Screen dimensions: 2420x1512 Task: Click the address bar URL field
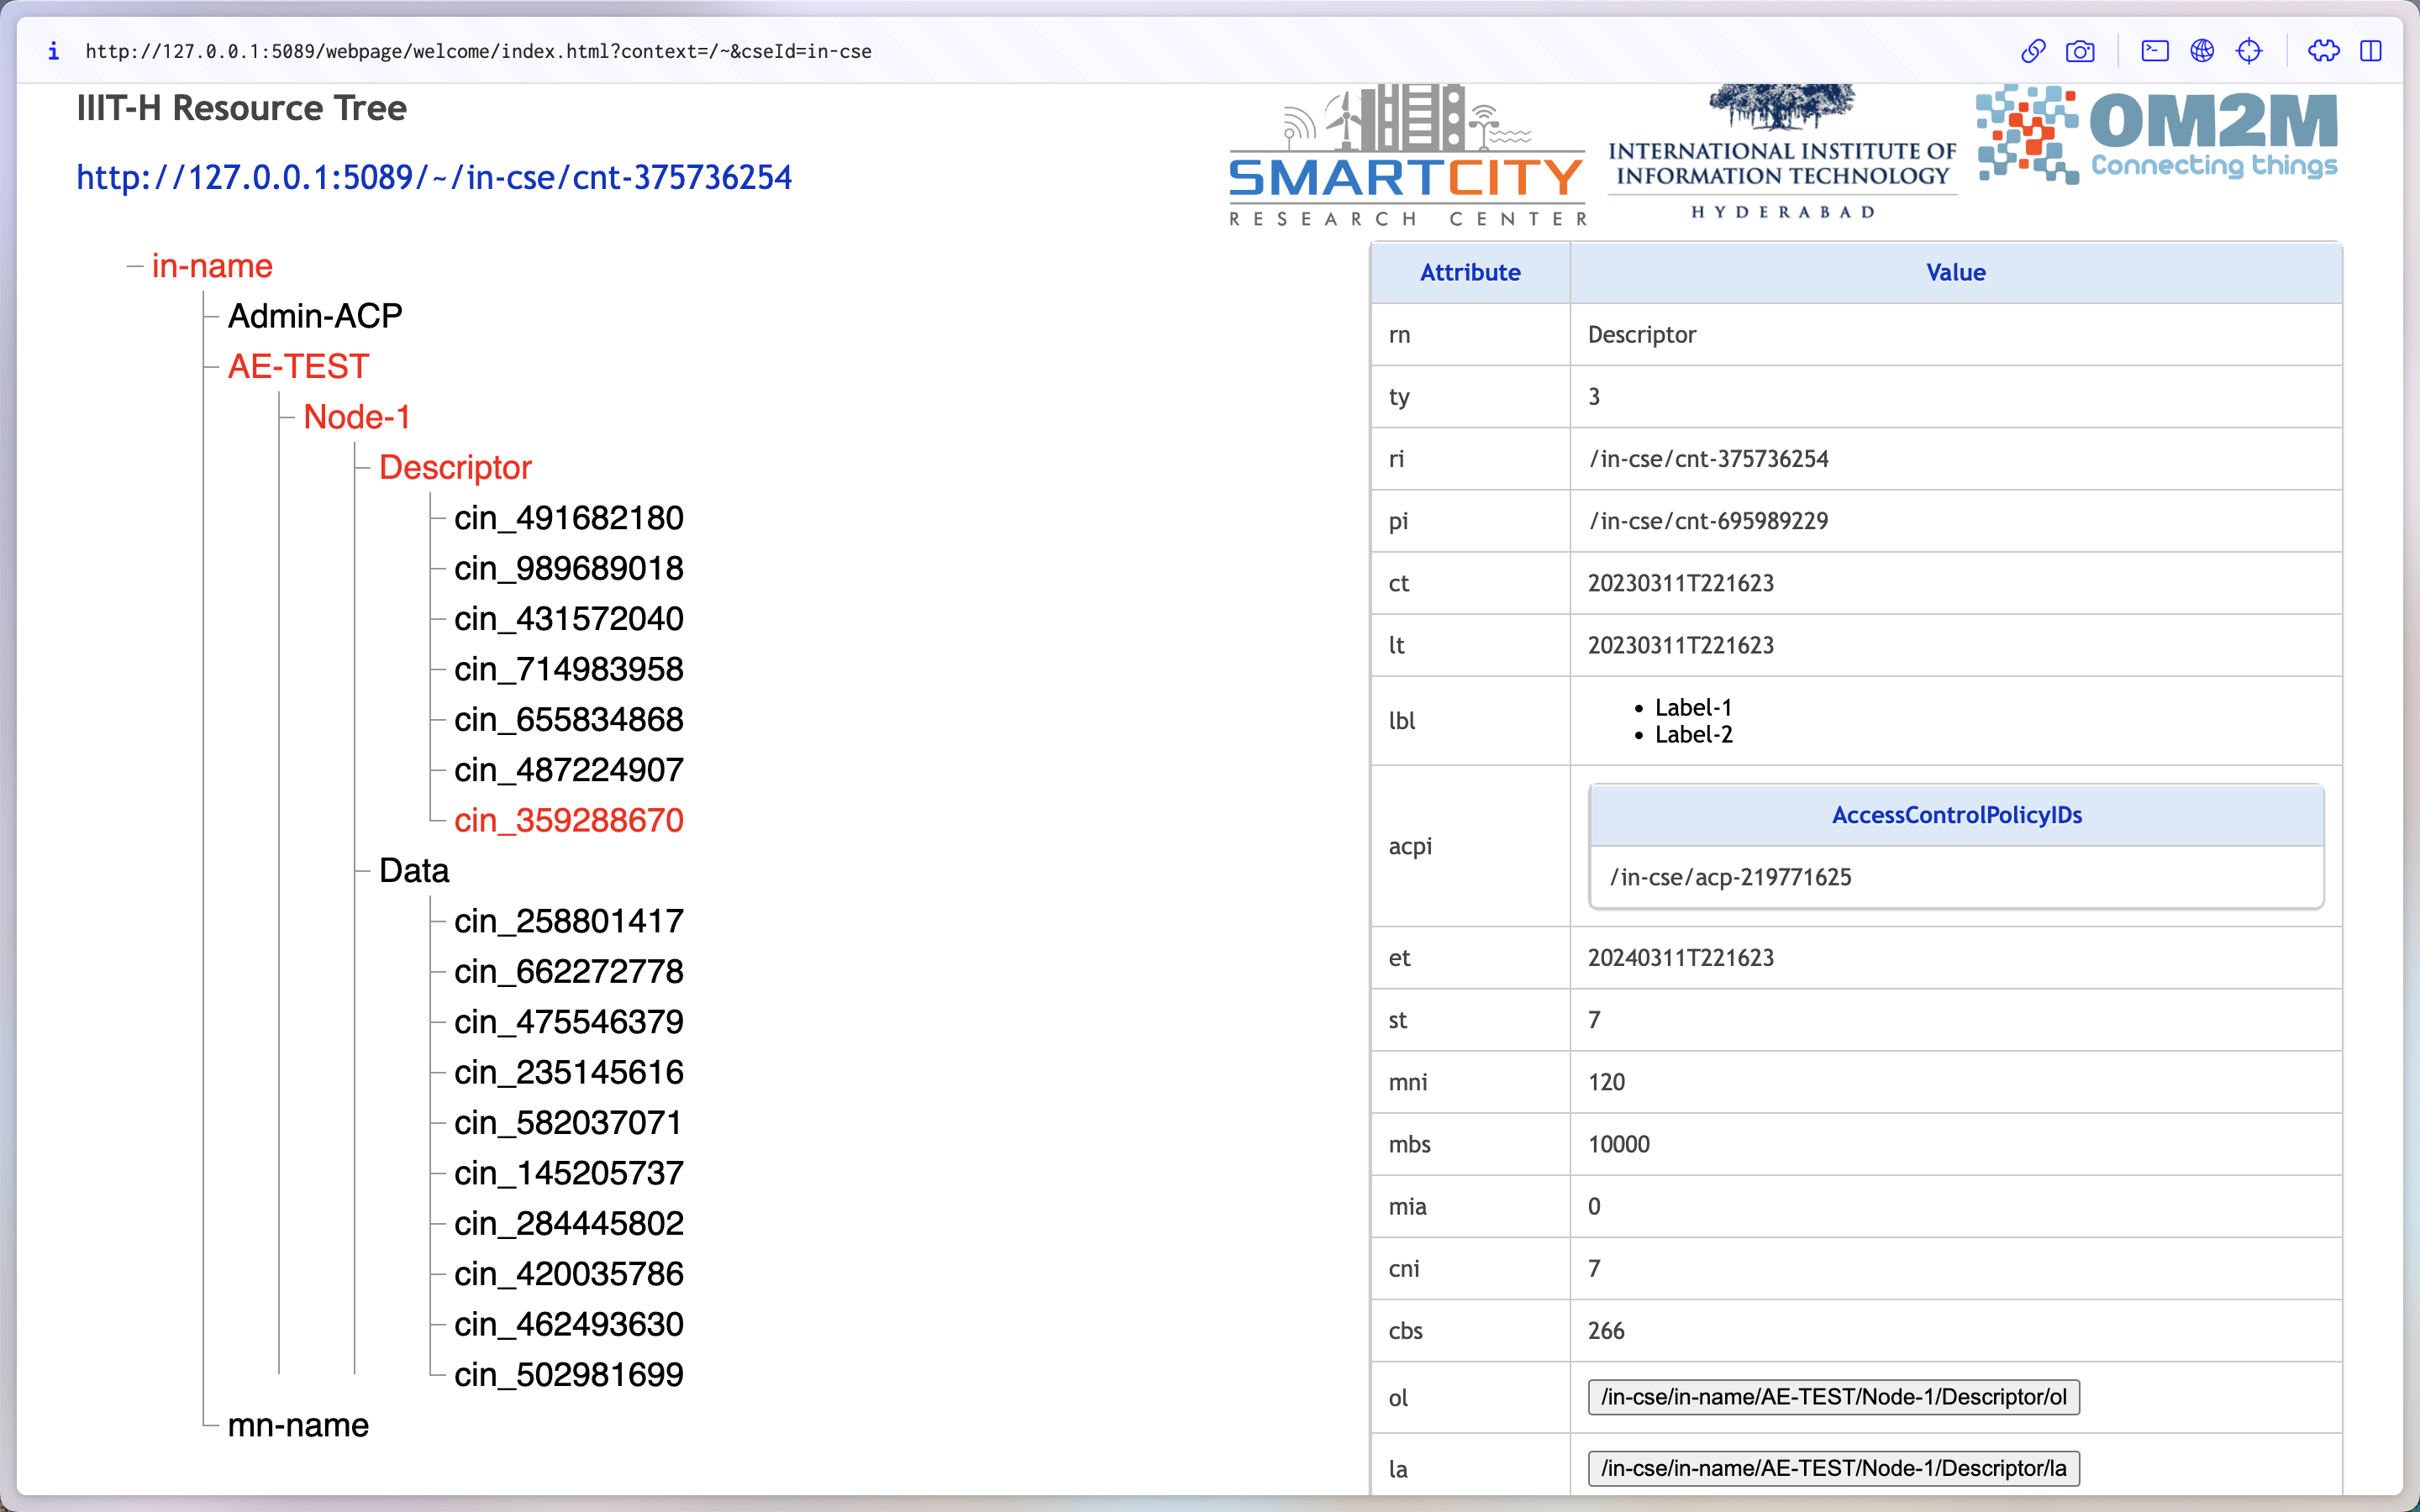pos(478,51)
